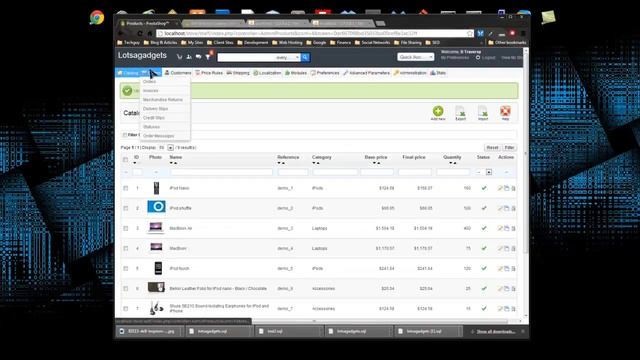This screenshot has width=640, height=360.
Task: Open the shopping cart quick-access icon in header
Action: click(179, 57)
